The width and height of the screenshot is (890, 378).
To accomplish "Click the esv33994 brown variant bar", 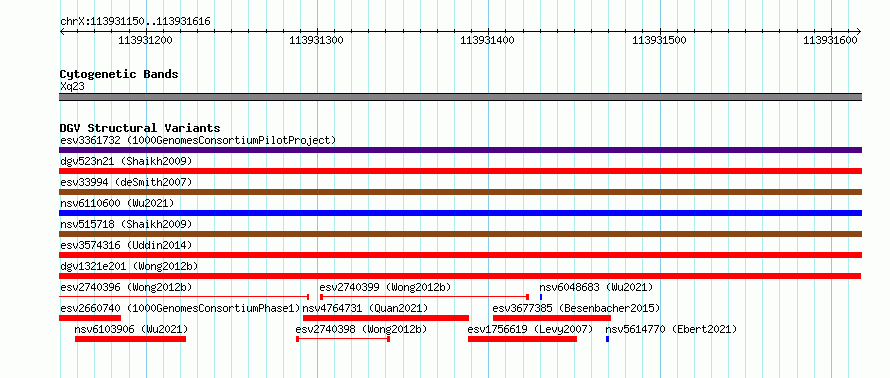I will [460, 192].
